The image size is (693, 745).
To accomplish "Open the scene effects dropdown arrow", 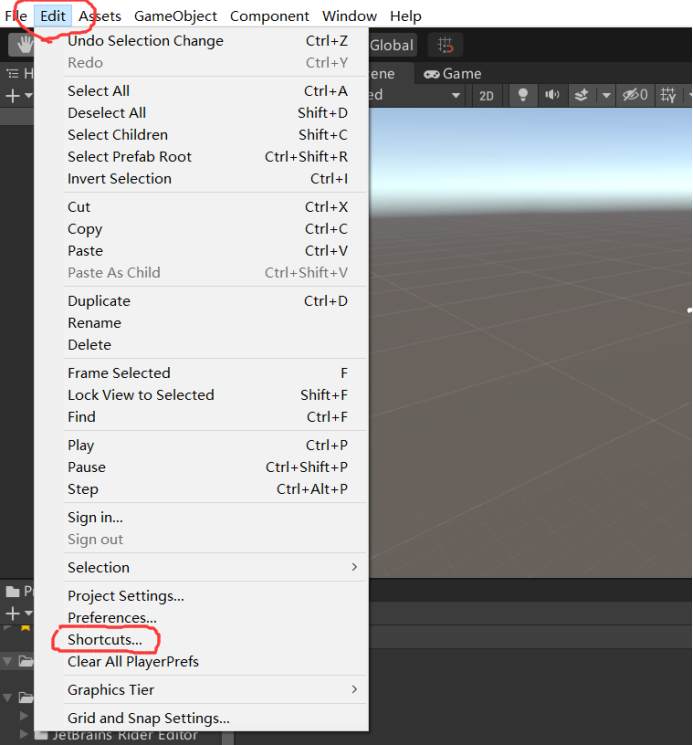I will 606,96.
